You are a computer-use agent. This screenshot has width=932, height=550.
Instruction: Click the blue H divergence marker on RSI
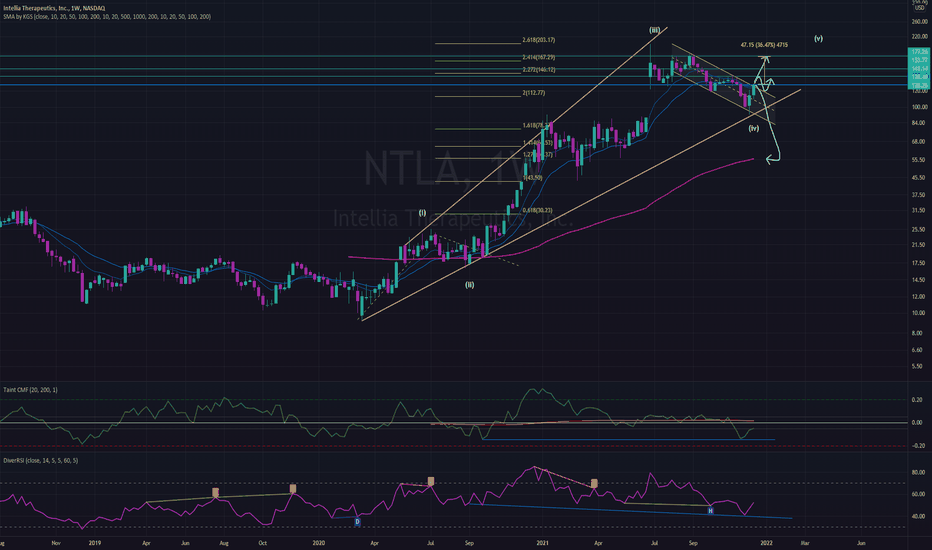pos(710,511)
